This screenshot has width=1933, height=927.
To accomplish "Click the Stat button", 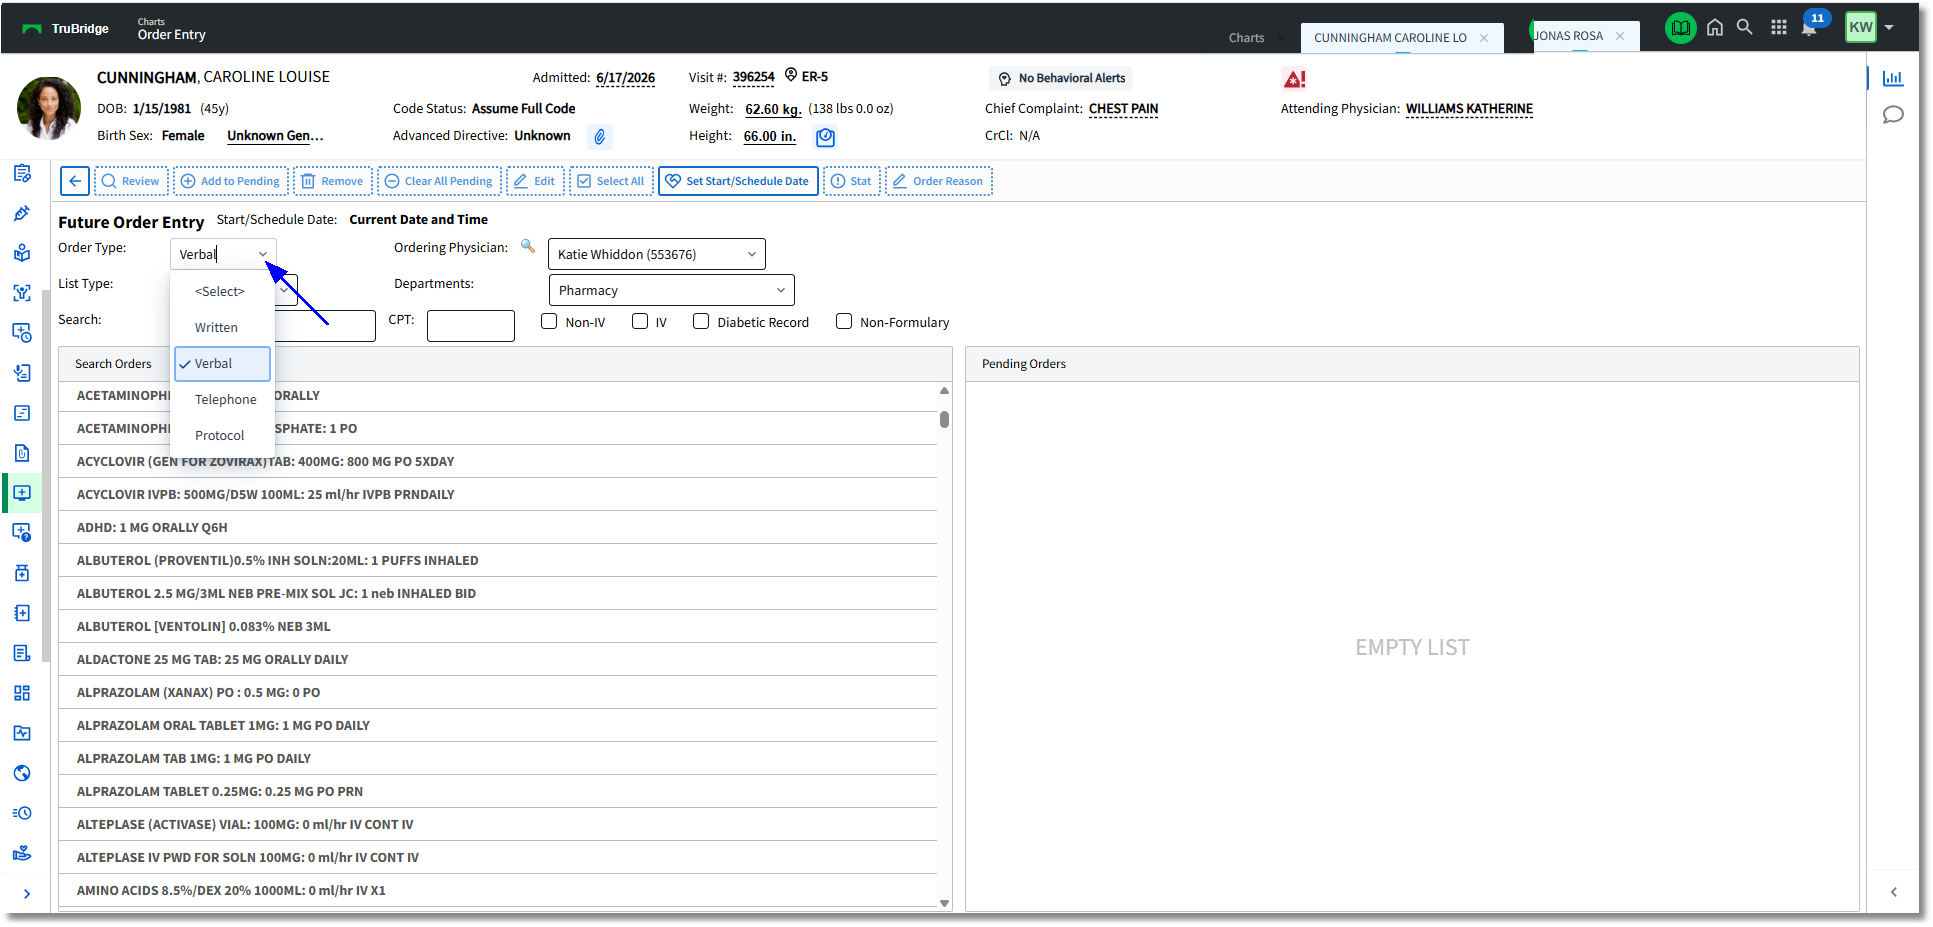I will tap(852, 181).
